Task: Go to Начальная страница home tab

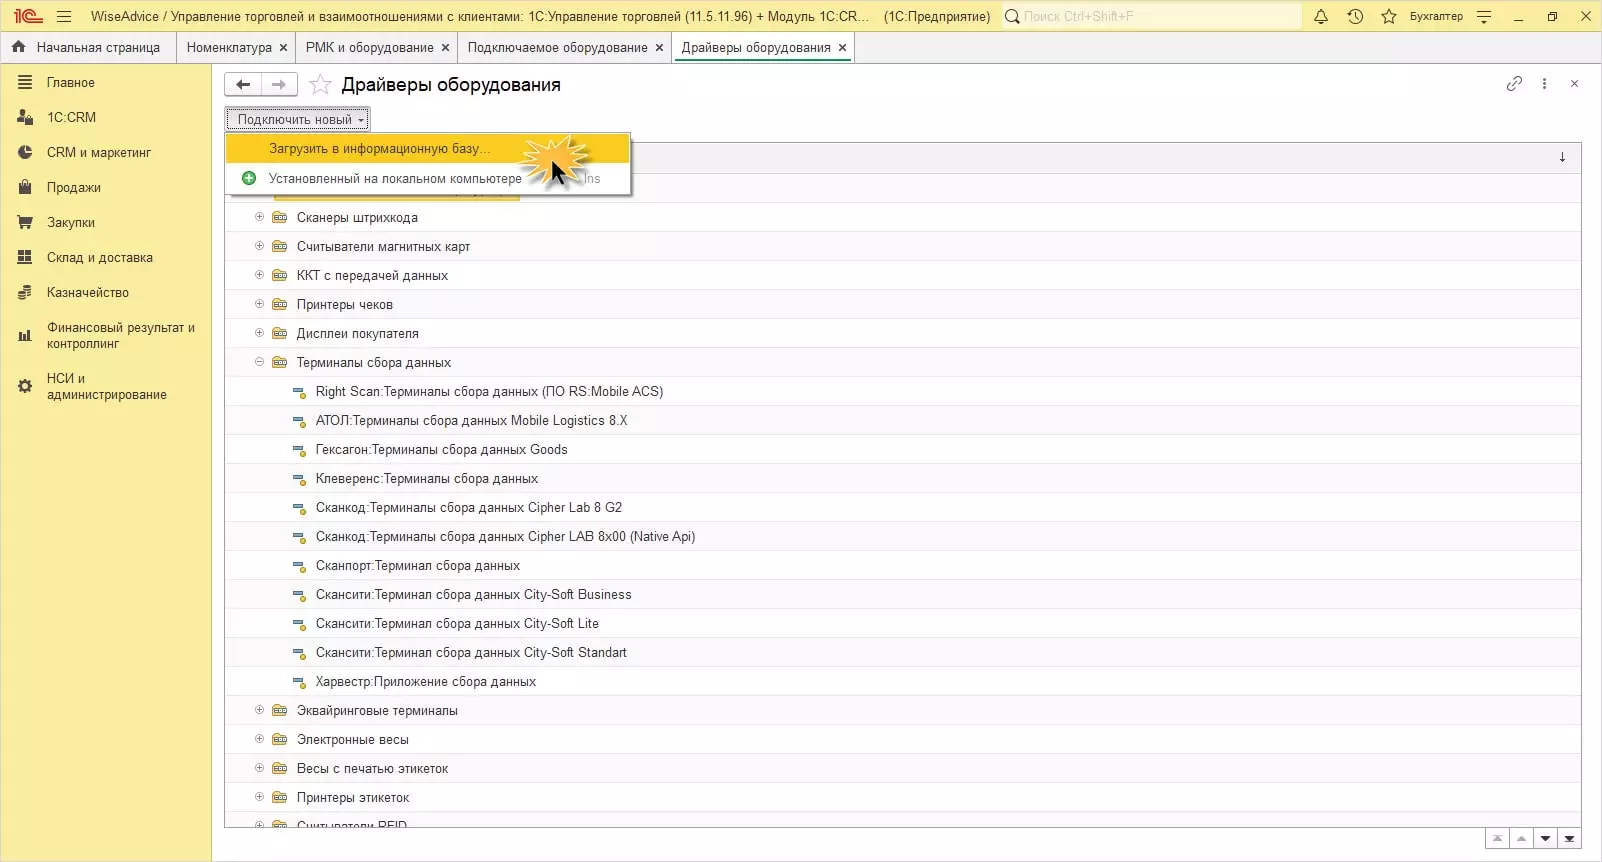Action: [x=86, y=47]
